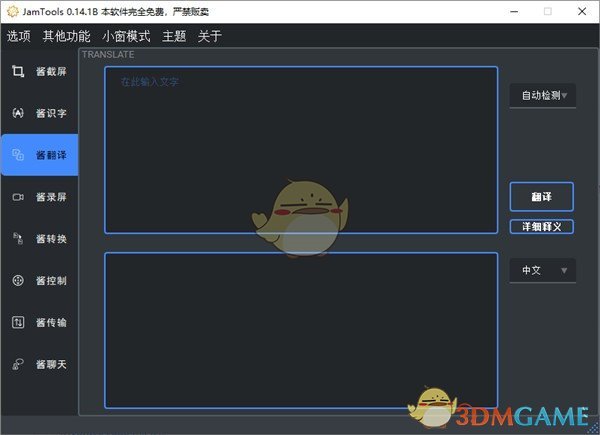Switch to the 酱截屏 tab label
Screen dimensions: 600x435
[51, 72]
